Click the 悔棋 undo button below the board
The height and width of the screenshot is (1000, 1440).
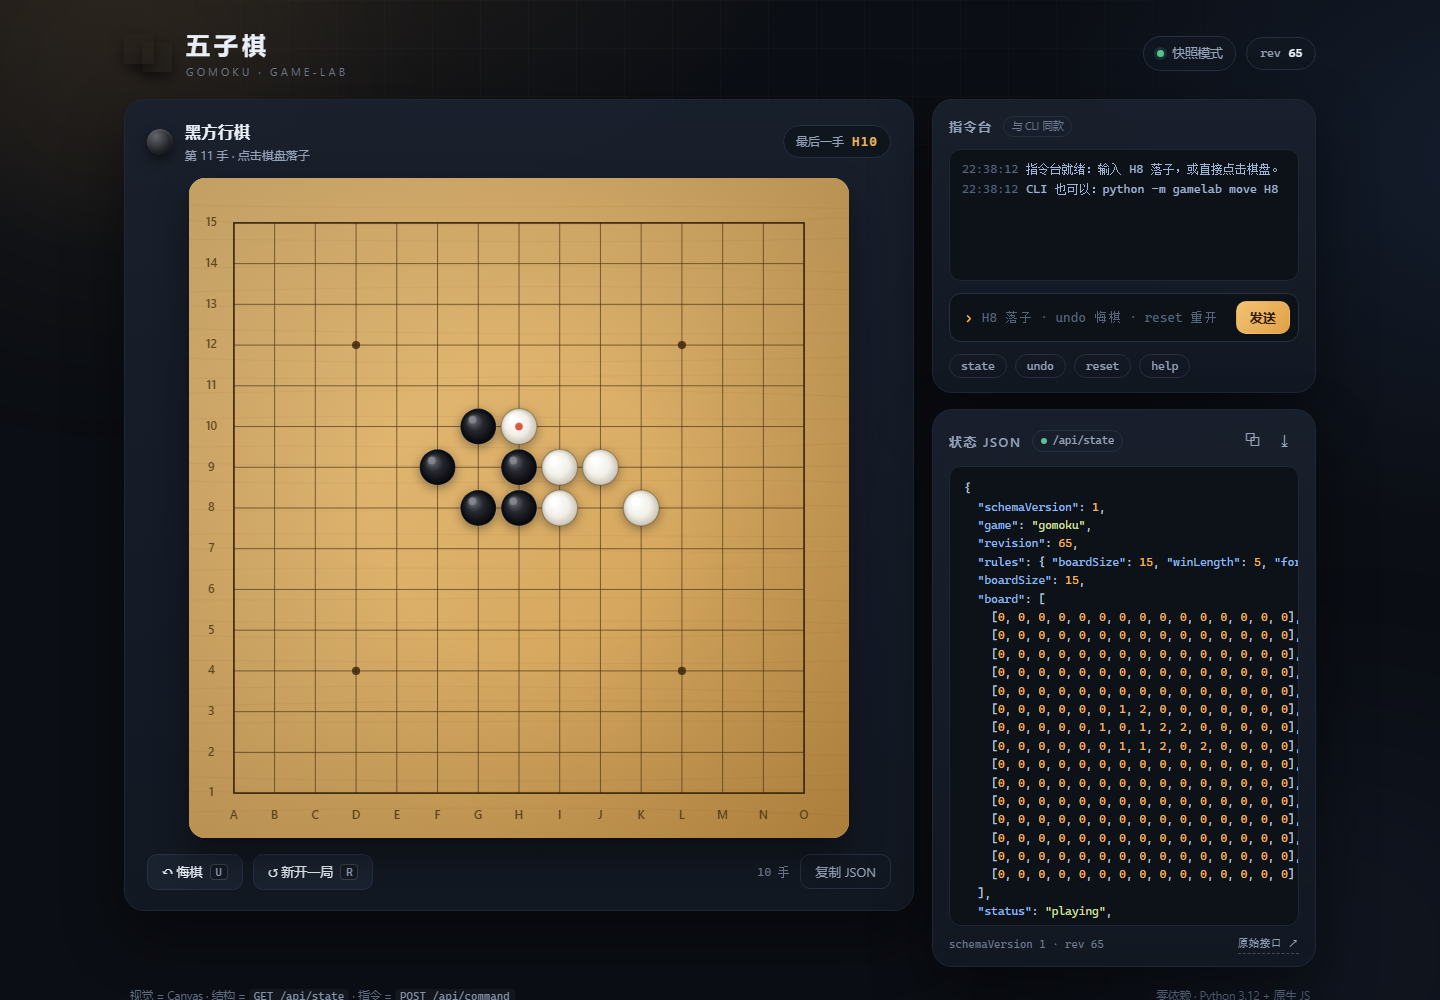click(x=195, y=872)
